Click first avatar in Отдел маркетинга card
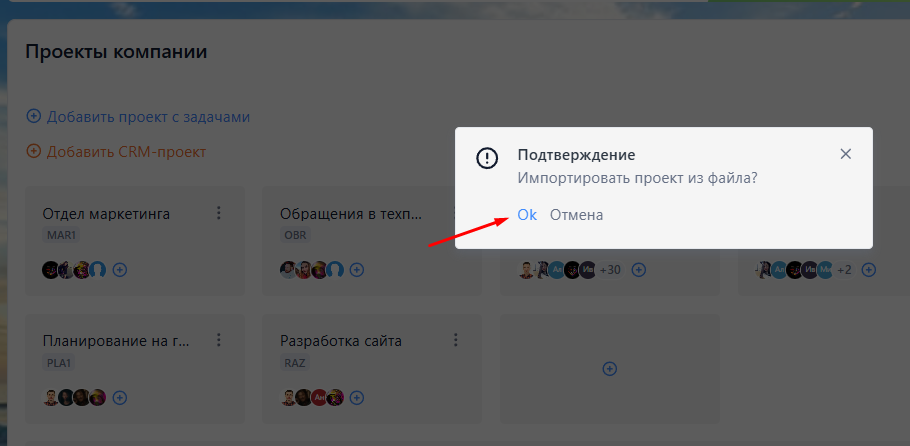The width and height of the screenshot is (910, 446). coord(49,269)
